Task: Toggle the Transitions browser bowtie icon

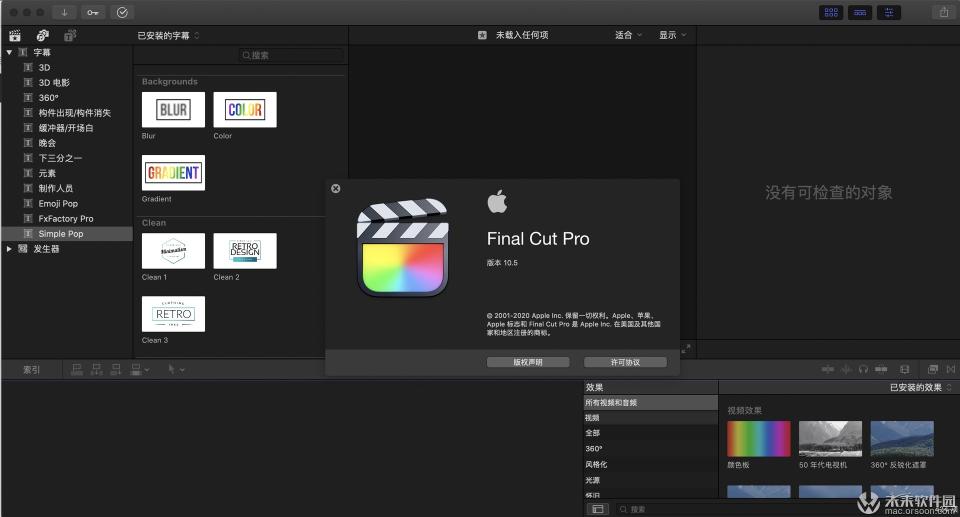Action: pyautogui.click(x=951, y=369)
